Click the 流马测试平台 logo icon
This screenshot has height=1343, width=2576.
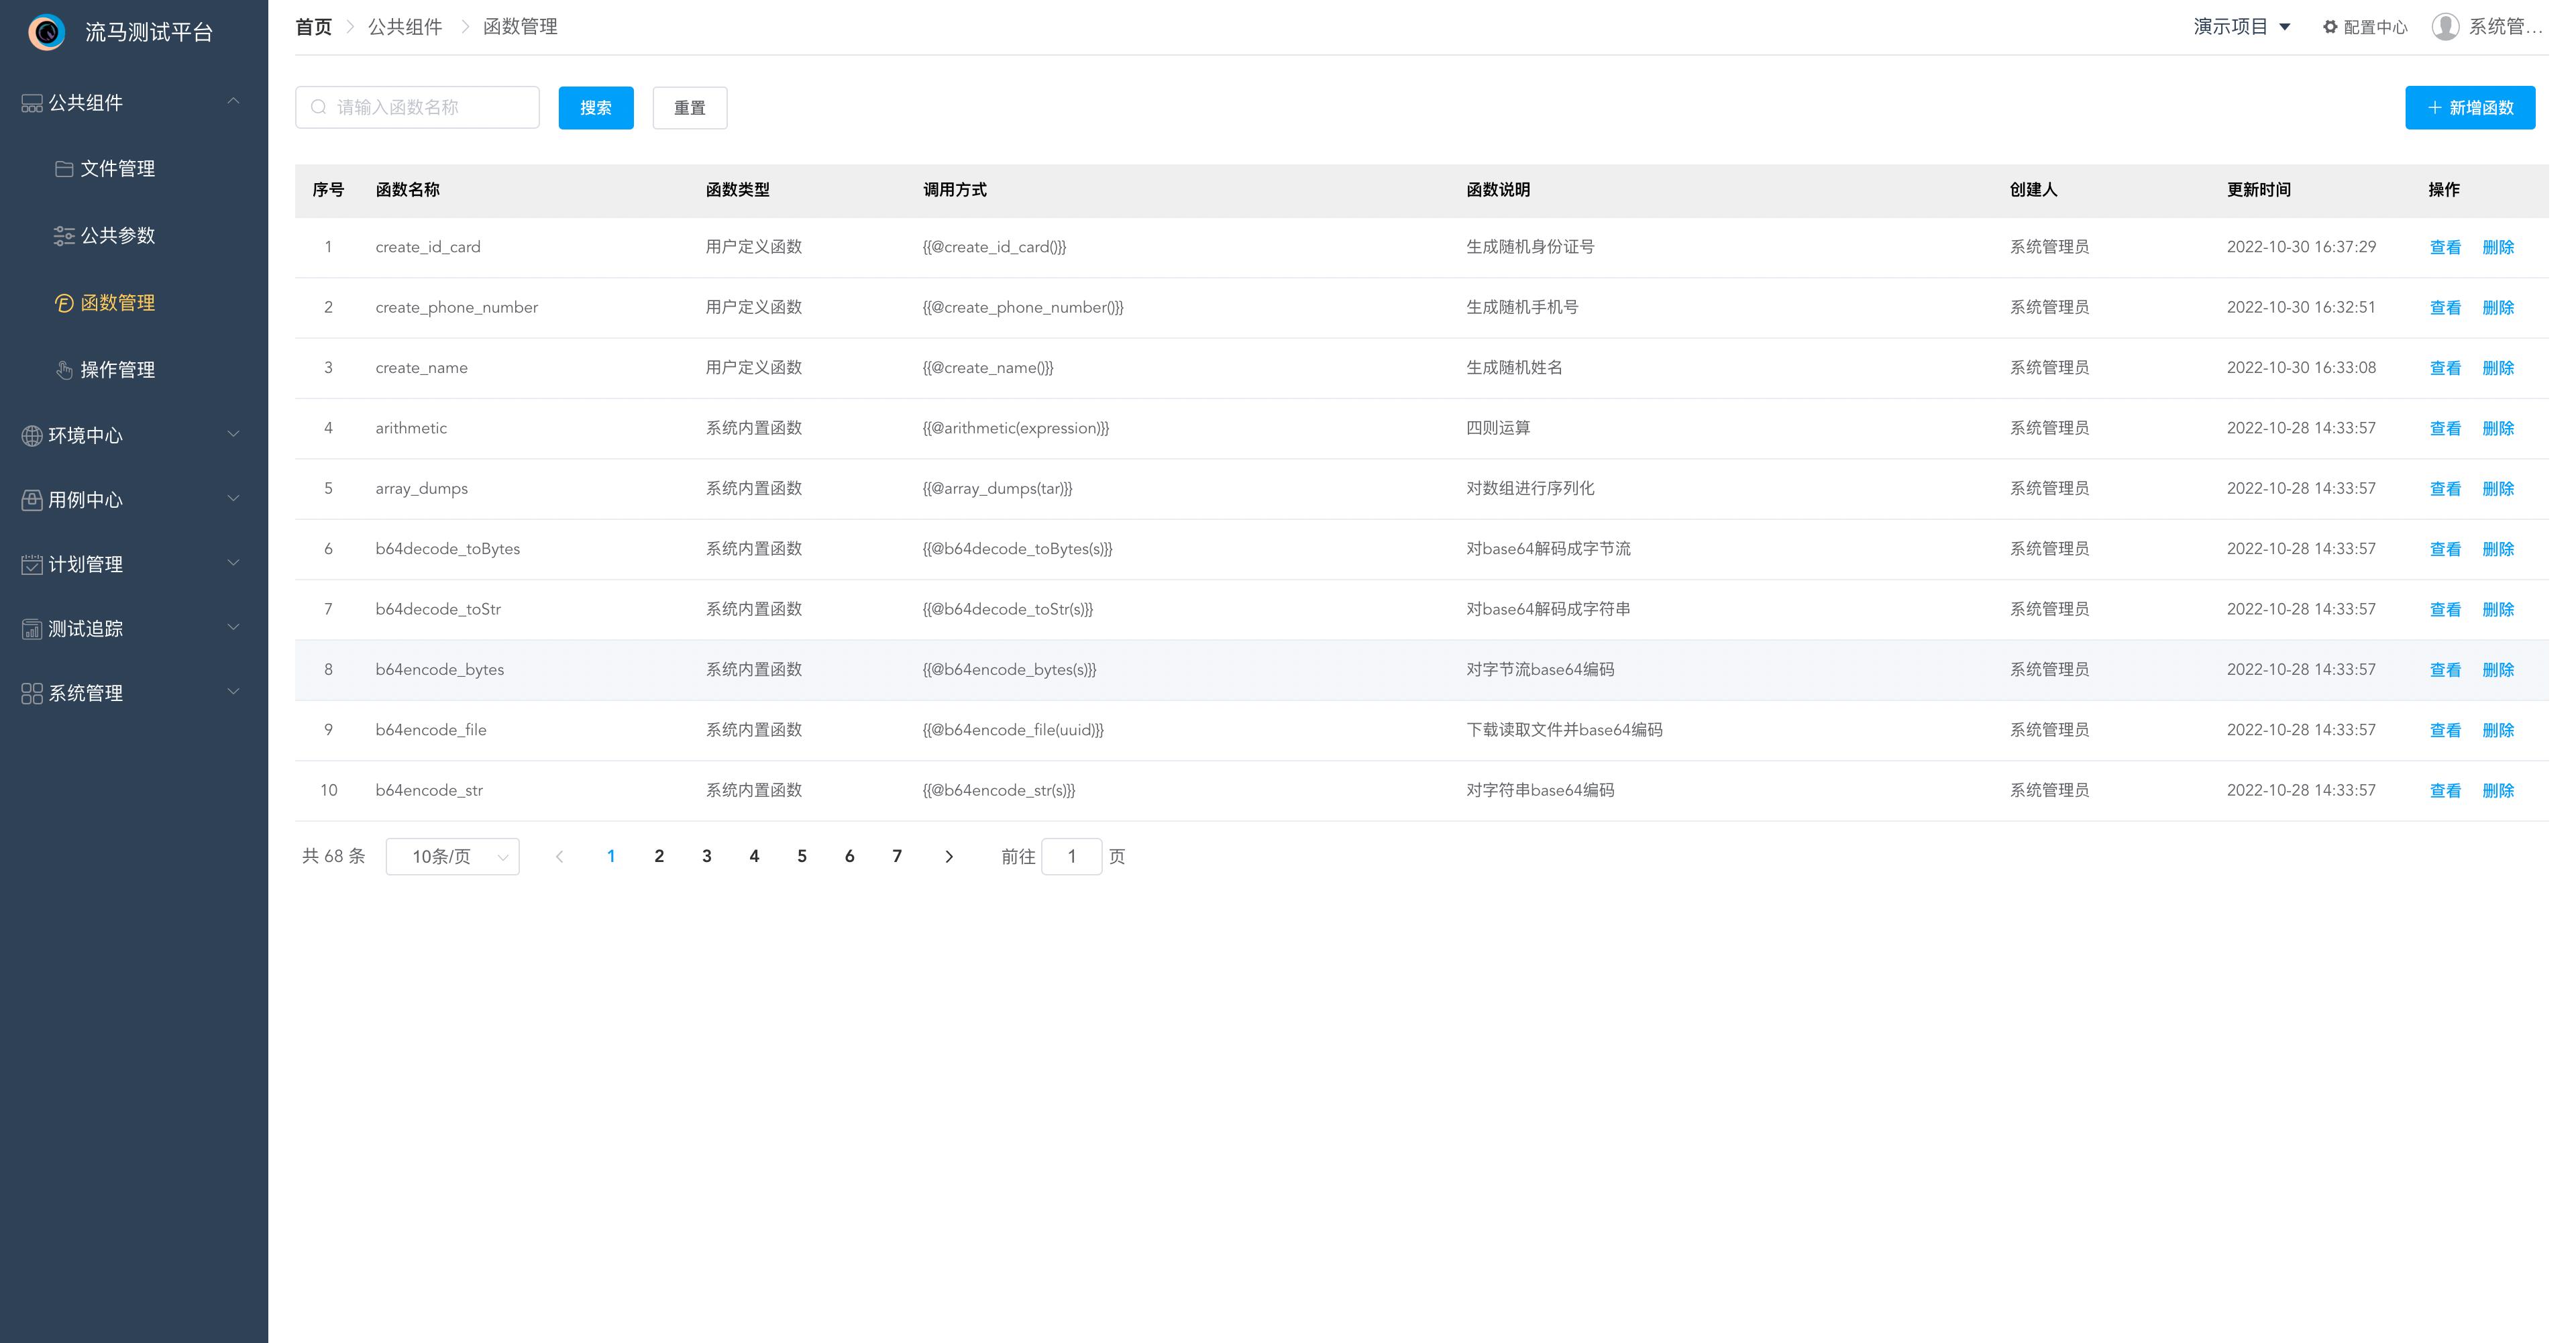pos(46,32)
